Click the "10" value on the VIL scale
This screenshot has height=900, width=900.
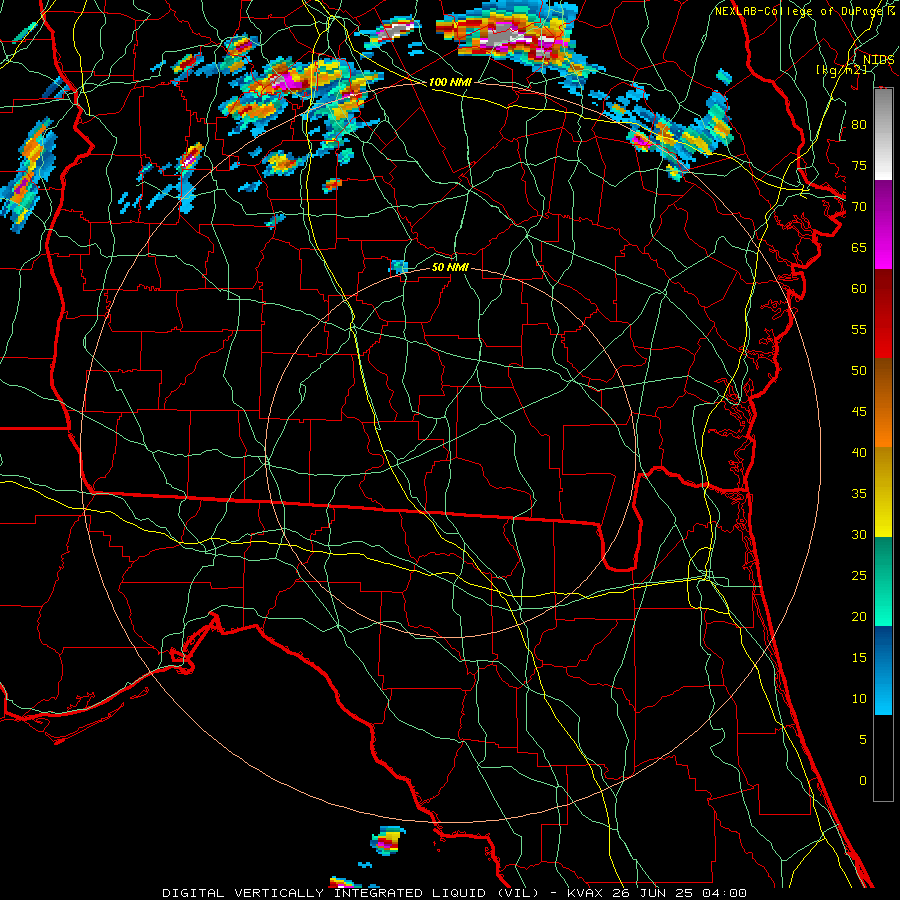(x=859, y=699)
